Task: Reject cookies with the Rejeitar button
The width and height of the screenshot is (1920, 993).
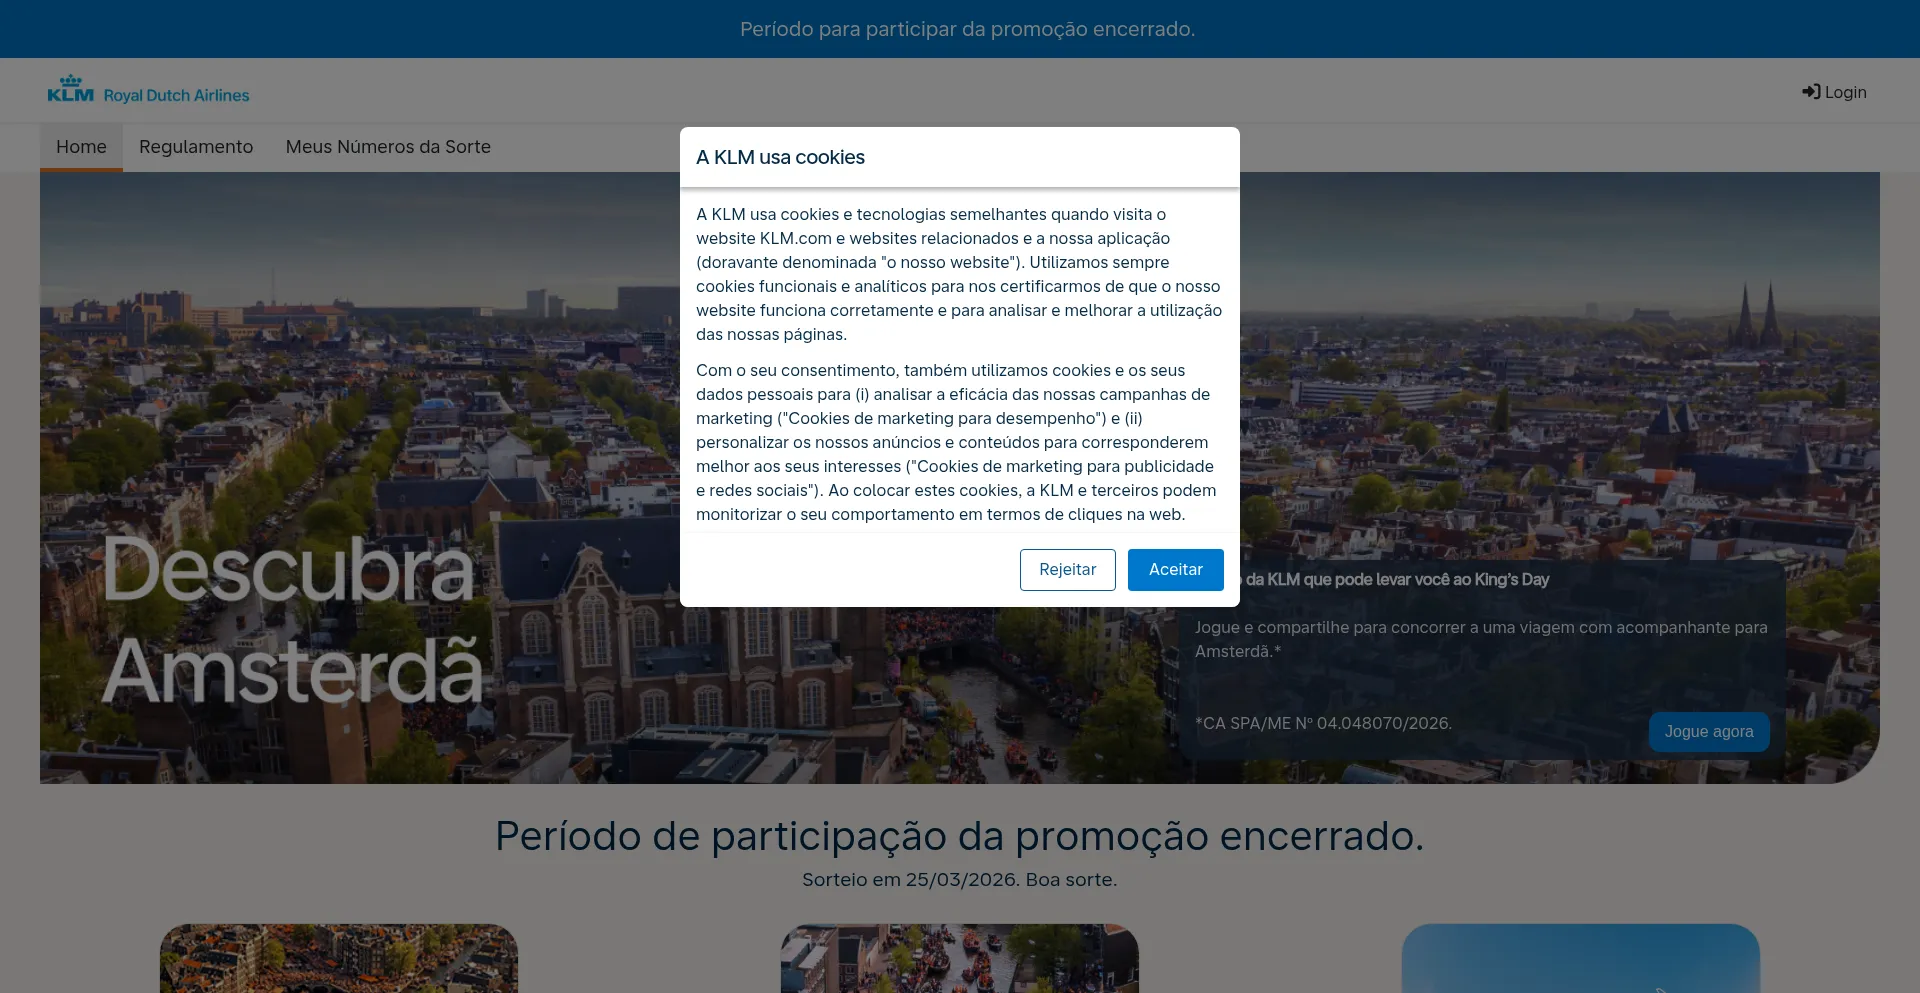Action: click(x=1067, y=570)
